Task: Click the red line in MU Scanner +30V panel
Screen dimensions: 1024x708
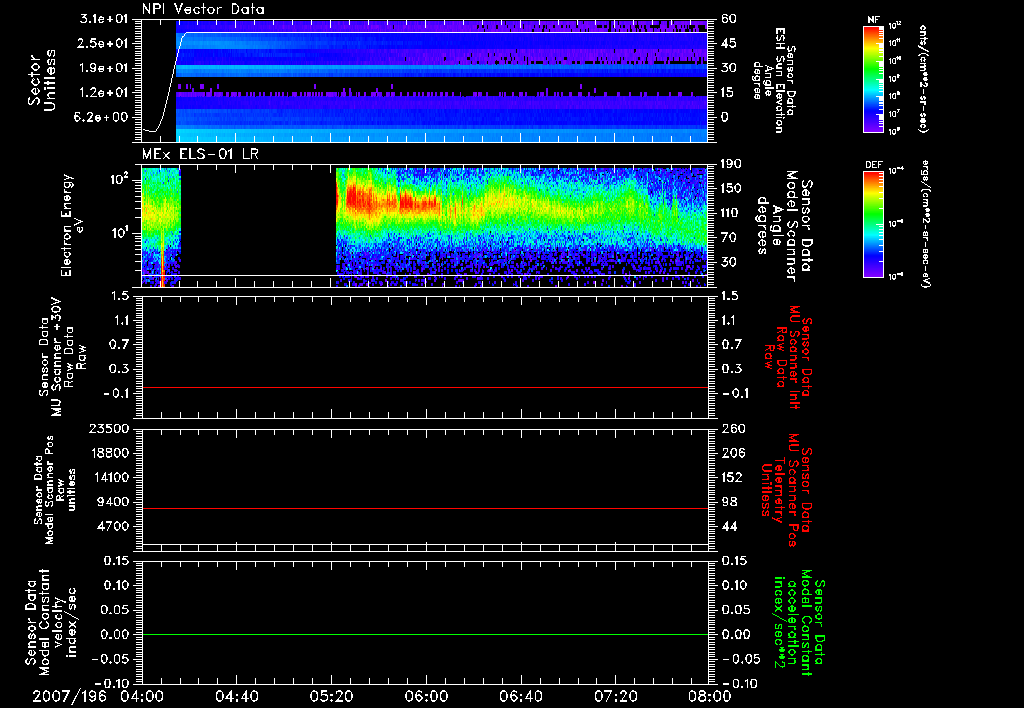Action: coord(425,387)
